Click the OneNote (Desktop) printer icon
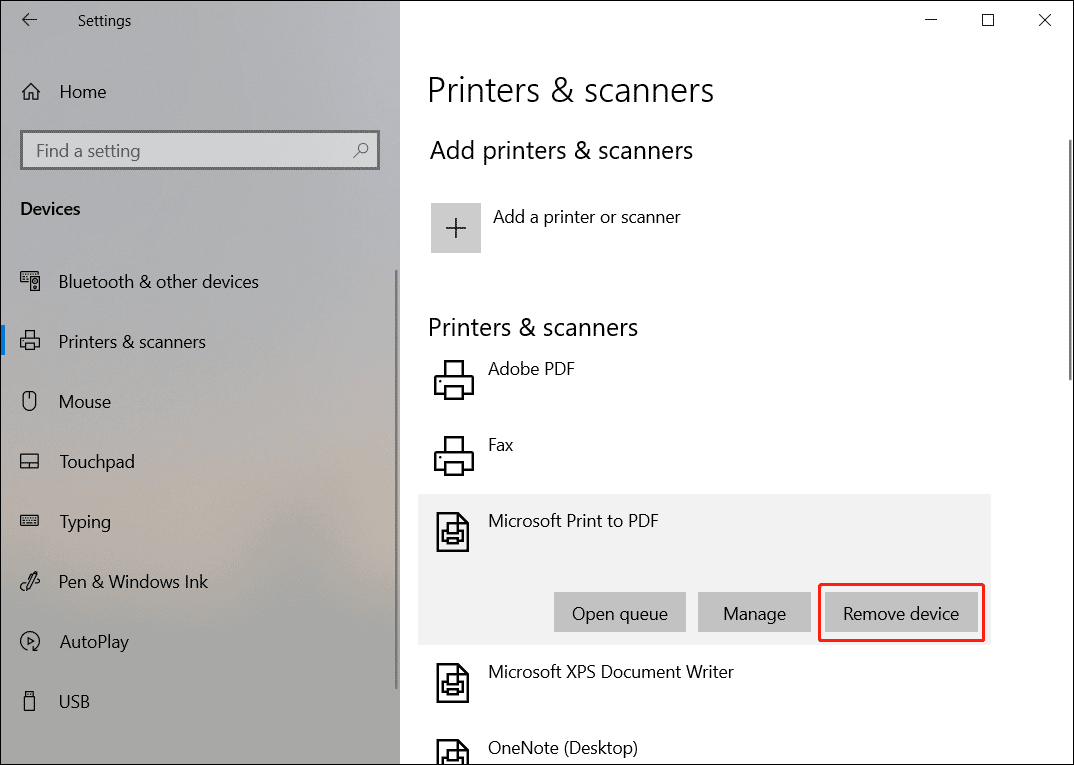The image size is (1074, 765). 453,751
